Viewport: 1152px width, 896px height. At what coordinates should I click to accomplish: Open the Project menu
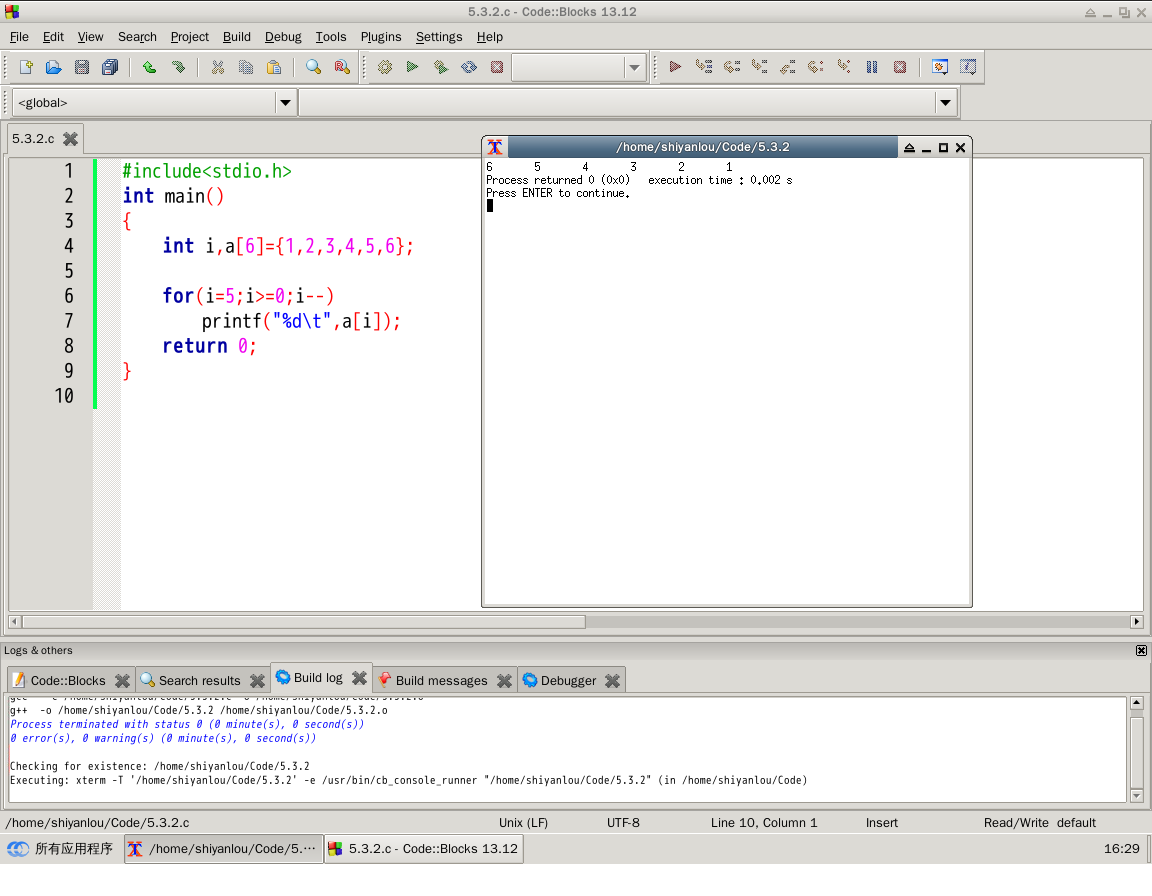[190, 37]
